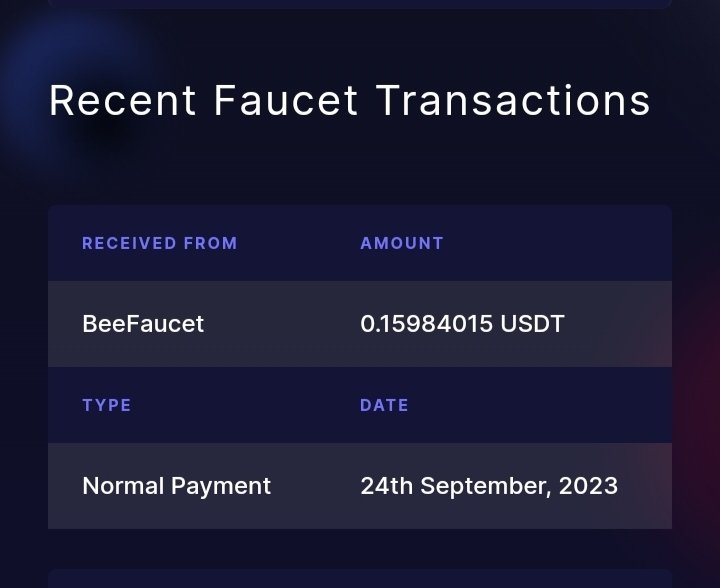Click the word Faucet in the heading
This screenshot has width=720, height=588.
coord(286,101)
